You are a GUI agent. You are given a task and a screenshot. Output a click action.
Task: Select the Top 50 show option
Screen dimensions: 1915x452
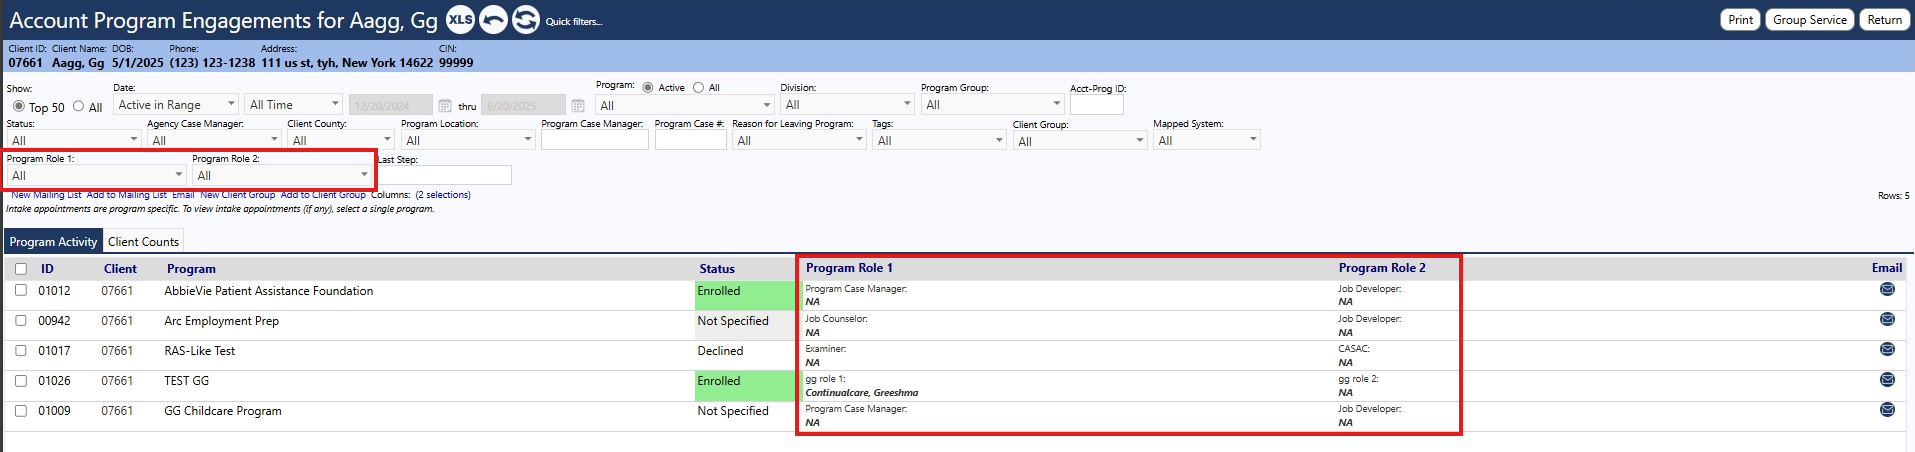[19, 106]
